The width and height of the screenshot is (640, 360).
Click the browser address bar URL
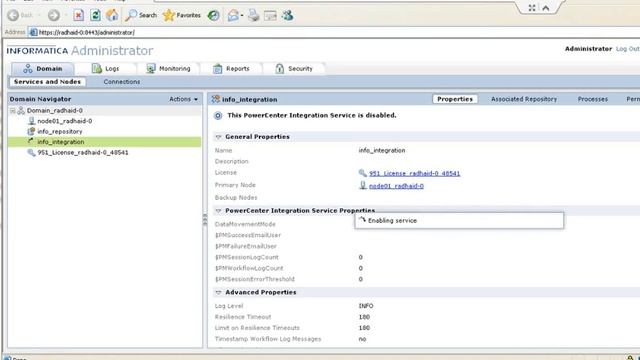click(x=87, y=32)
